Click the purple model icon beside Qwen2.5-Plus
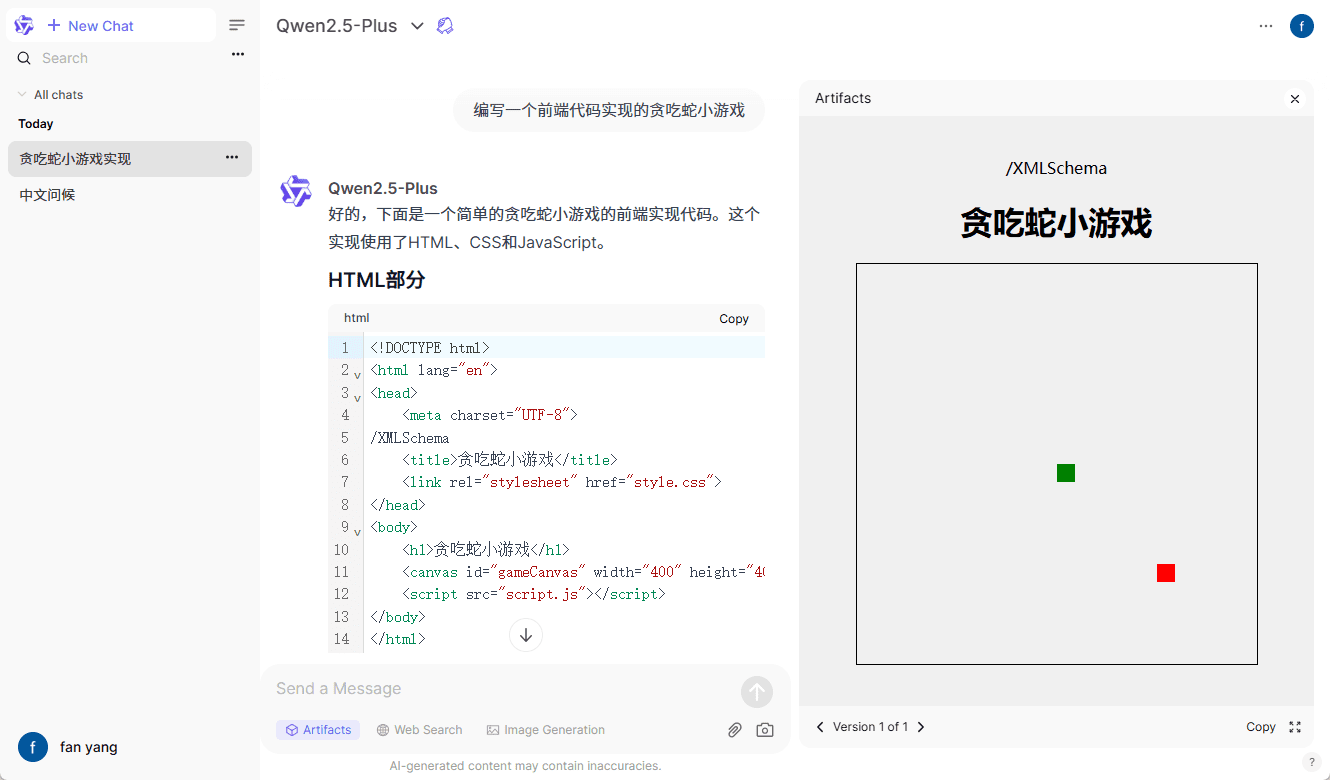Screen dimensions: 1330x780 point(446,26)
